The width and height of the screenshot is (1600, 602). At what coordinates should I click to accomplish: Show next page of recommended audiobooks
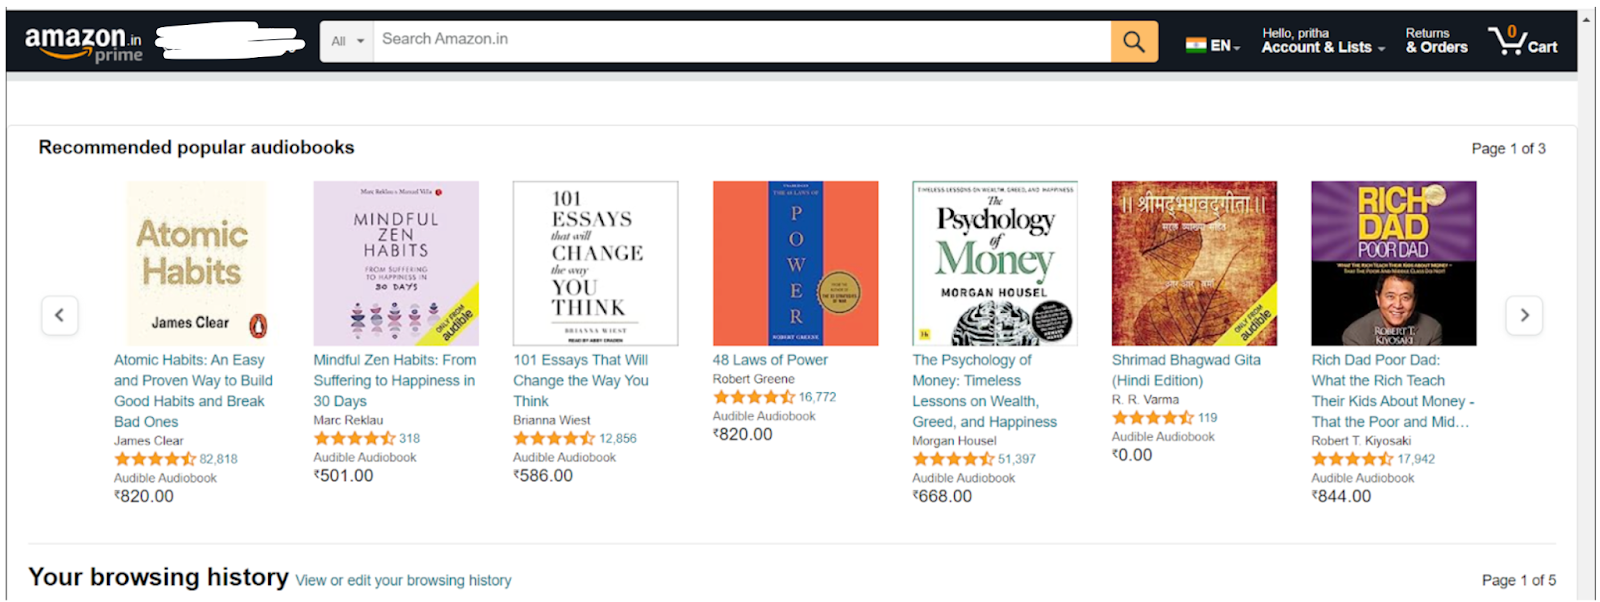click(1524, 316)
